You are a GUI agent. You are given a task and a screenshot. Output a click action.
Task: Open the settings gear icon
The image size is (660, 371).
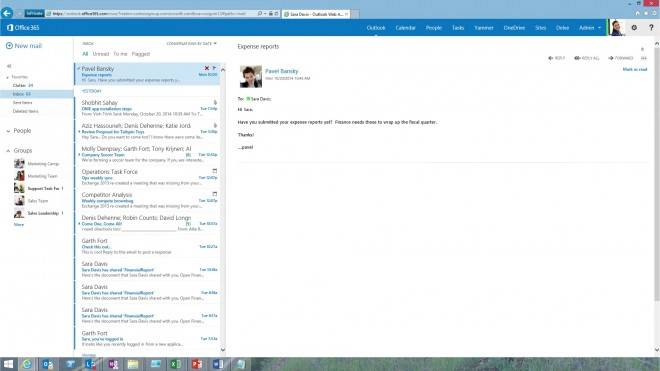tap(634, 28)
